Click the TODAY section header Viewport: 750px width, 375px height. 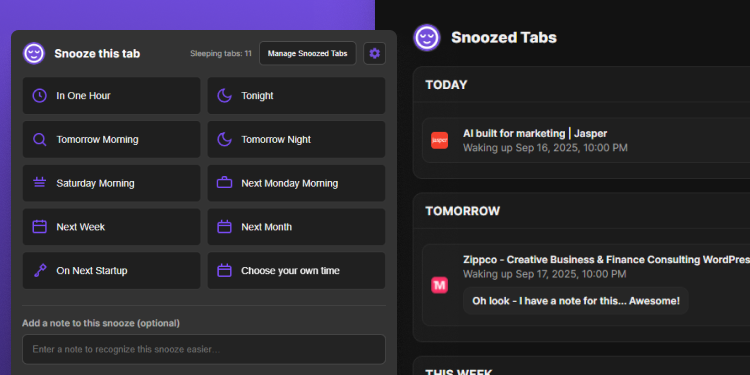pos(446,85)
